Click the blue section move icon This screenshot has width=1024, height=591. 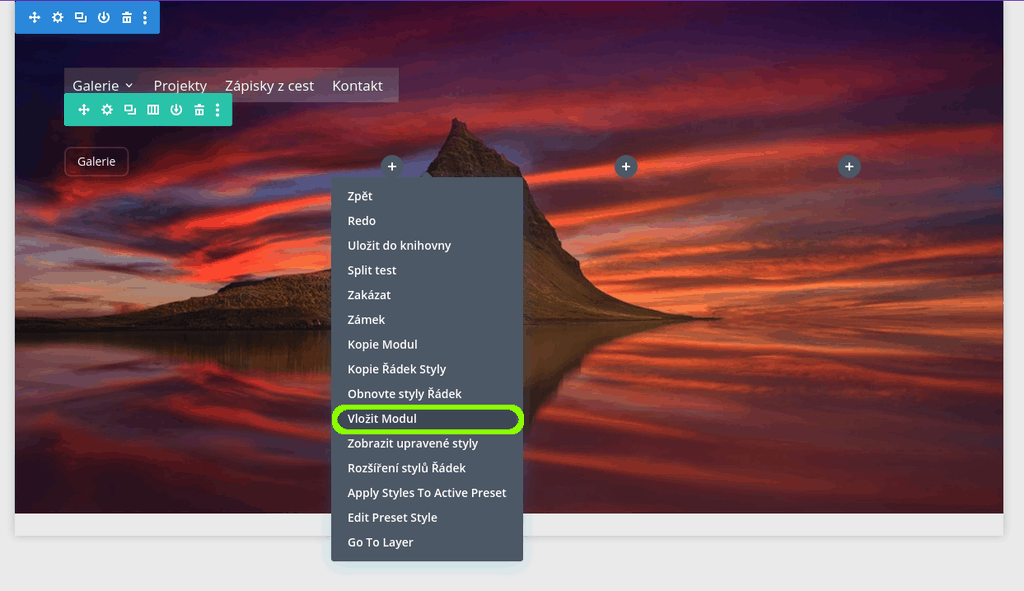(35, 18)
